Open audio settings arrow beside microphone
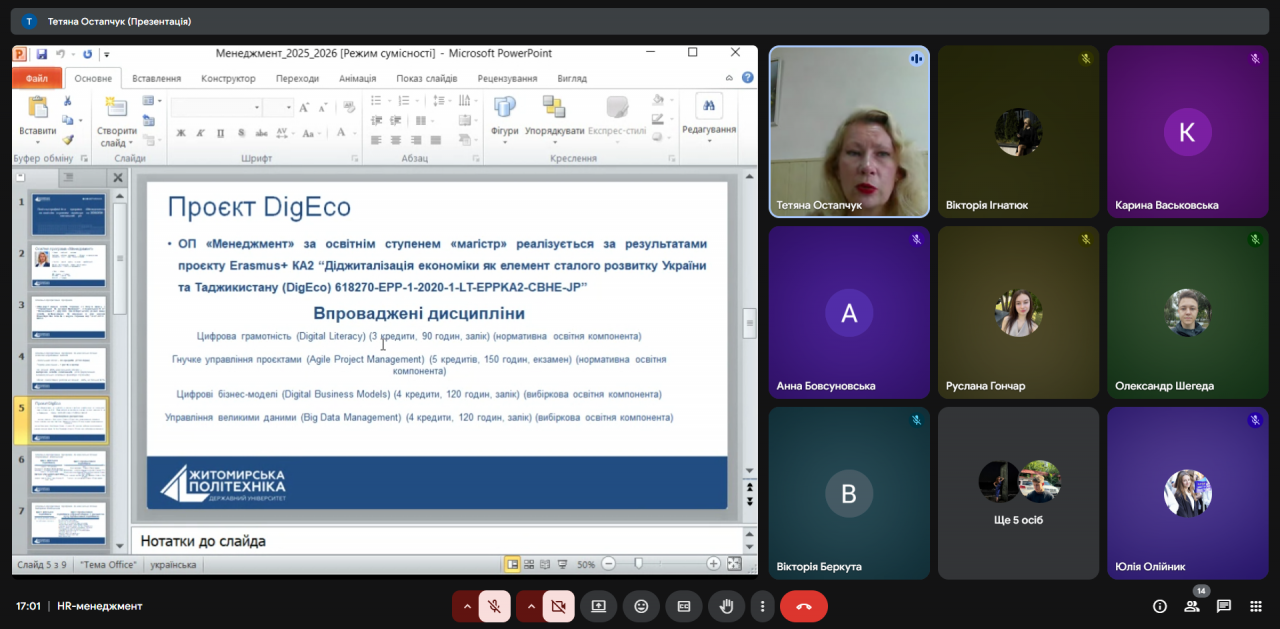Viewport: 1280px width, 629px height. (x=466, y=606)
